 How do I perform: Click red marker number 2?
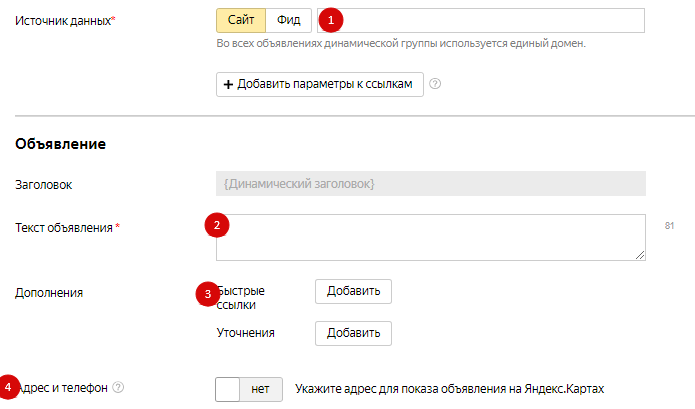(218, 226)
